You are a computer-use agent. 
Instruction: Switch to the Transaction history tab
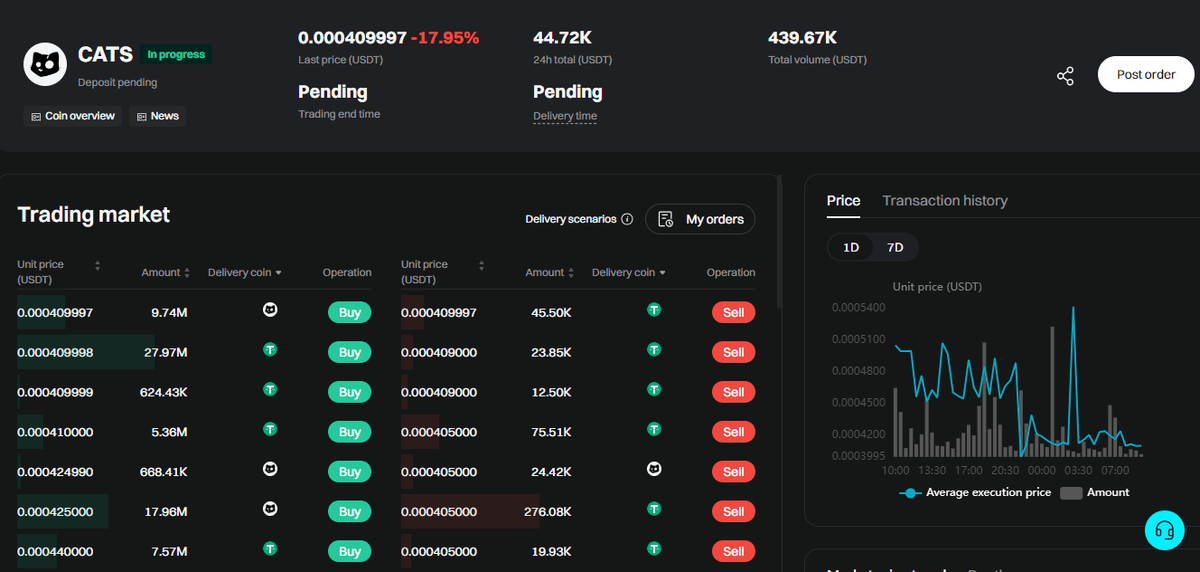coord(945,200)
